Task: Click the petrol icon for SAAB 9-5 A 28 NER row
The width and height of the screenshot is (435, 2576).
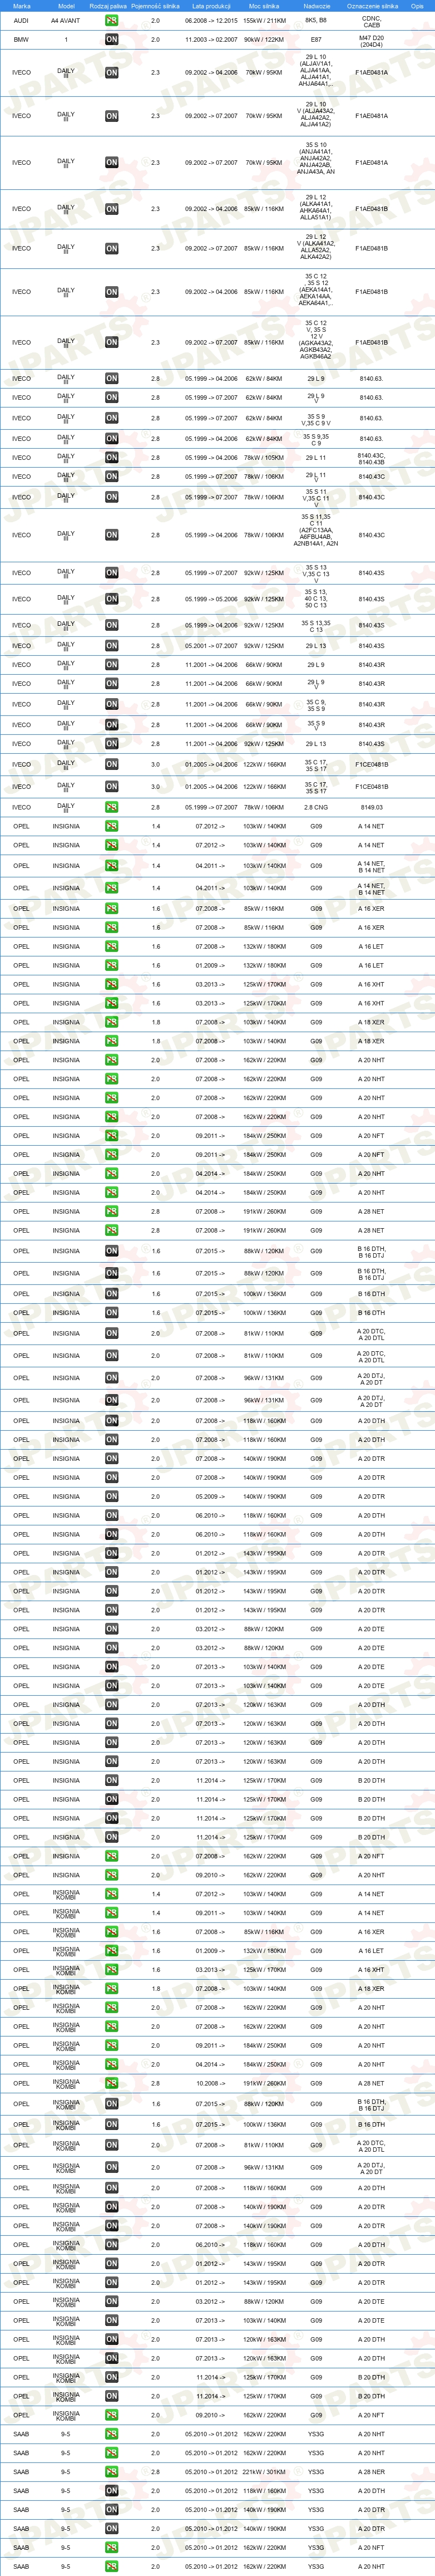Action: coord(111,2472)
